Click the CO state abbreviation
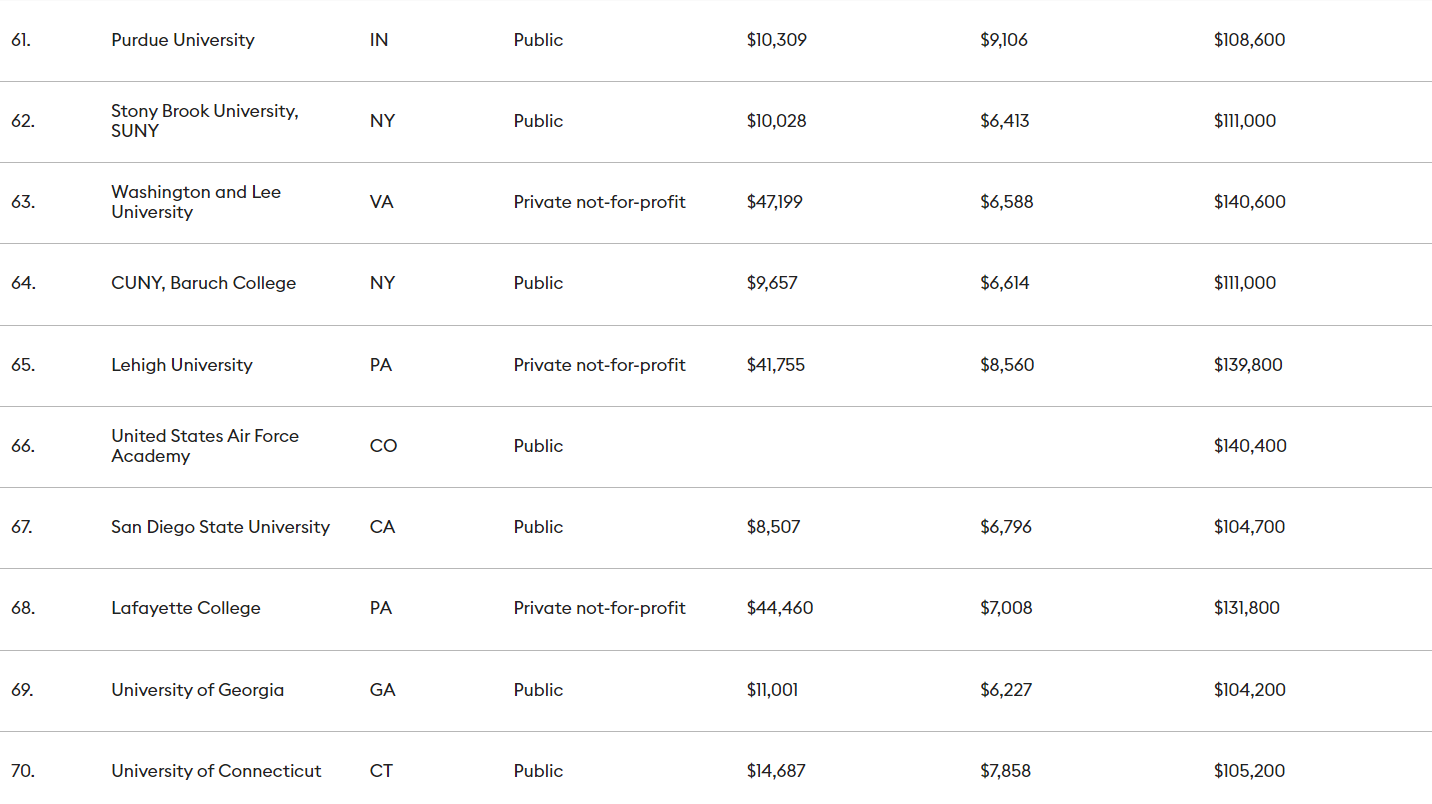The image size is (1432, 804). [x=383, y=446]
